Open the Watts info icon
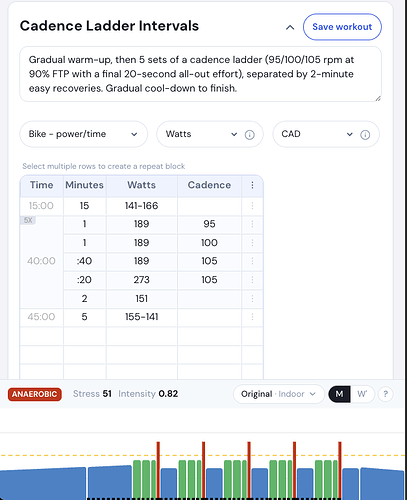 coord(250,135)
